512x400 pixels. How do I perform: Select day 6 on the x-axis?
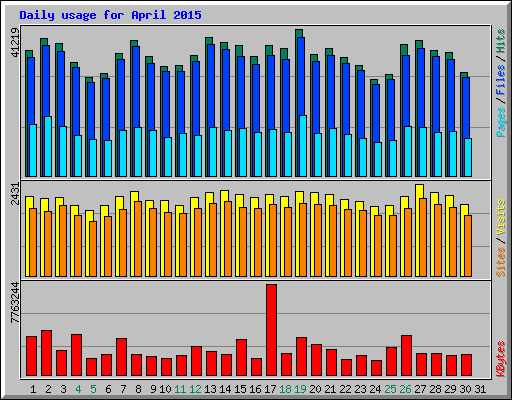coord(108,389)
